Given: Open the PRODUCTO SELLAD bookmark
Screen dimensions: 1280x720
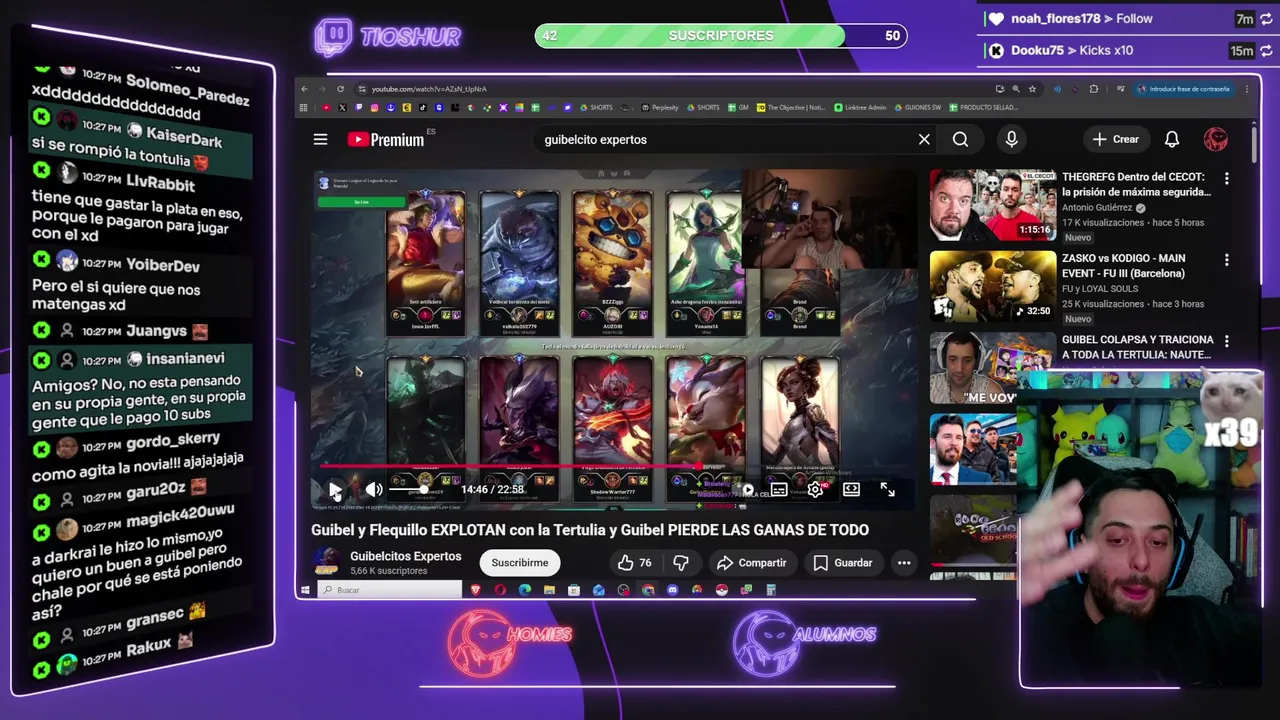Looking at the screenshot, I should [x=984, y=107].
